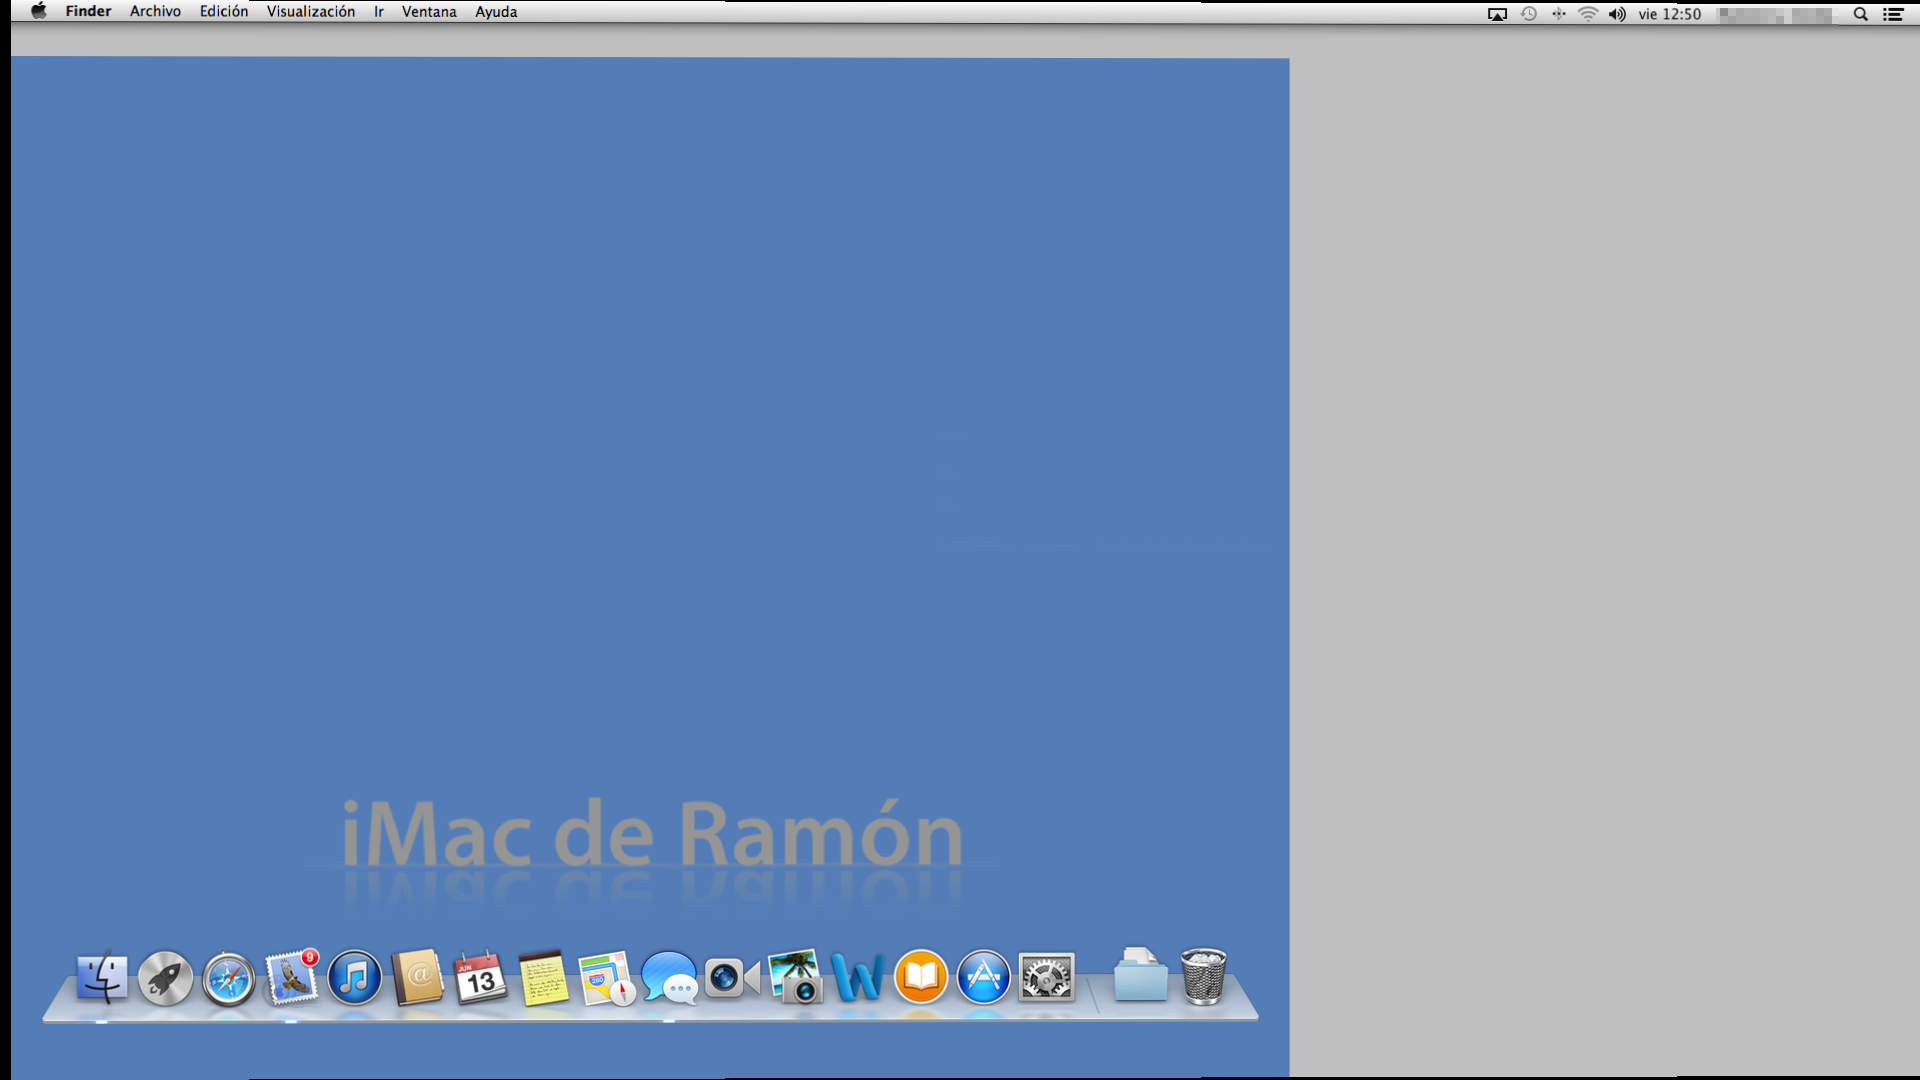
Task: Open iBooks in the dock
Action: pos(920,977)
